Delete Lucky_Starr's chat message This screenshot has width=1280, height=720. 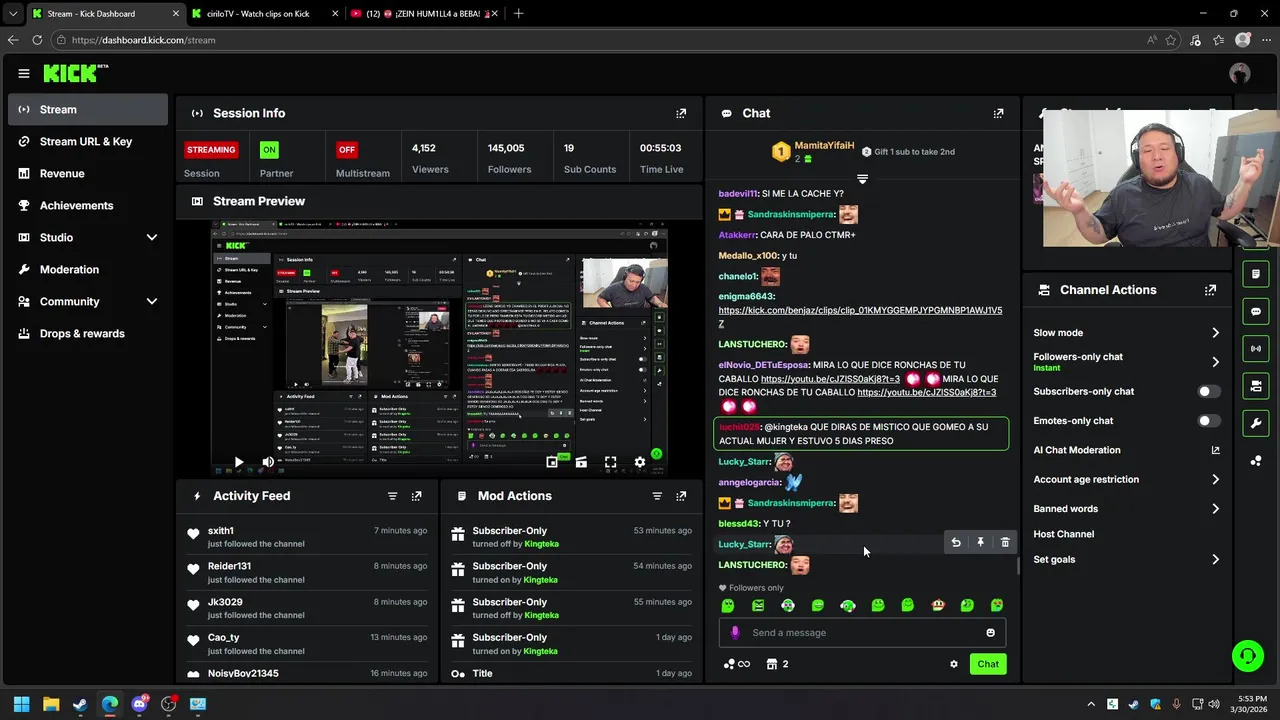click(1005, 542)
